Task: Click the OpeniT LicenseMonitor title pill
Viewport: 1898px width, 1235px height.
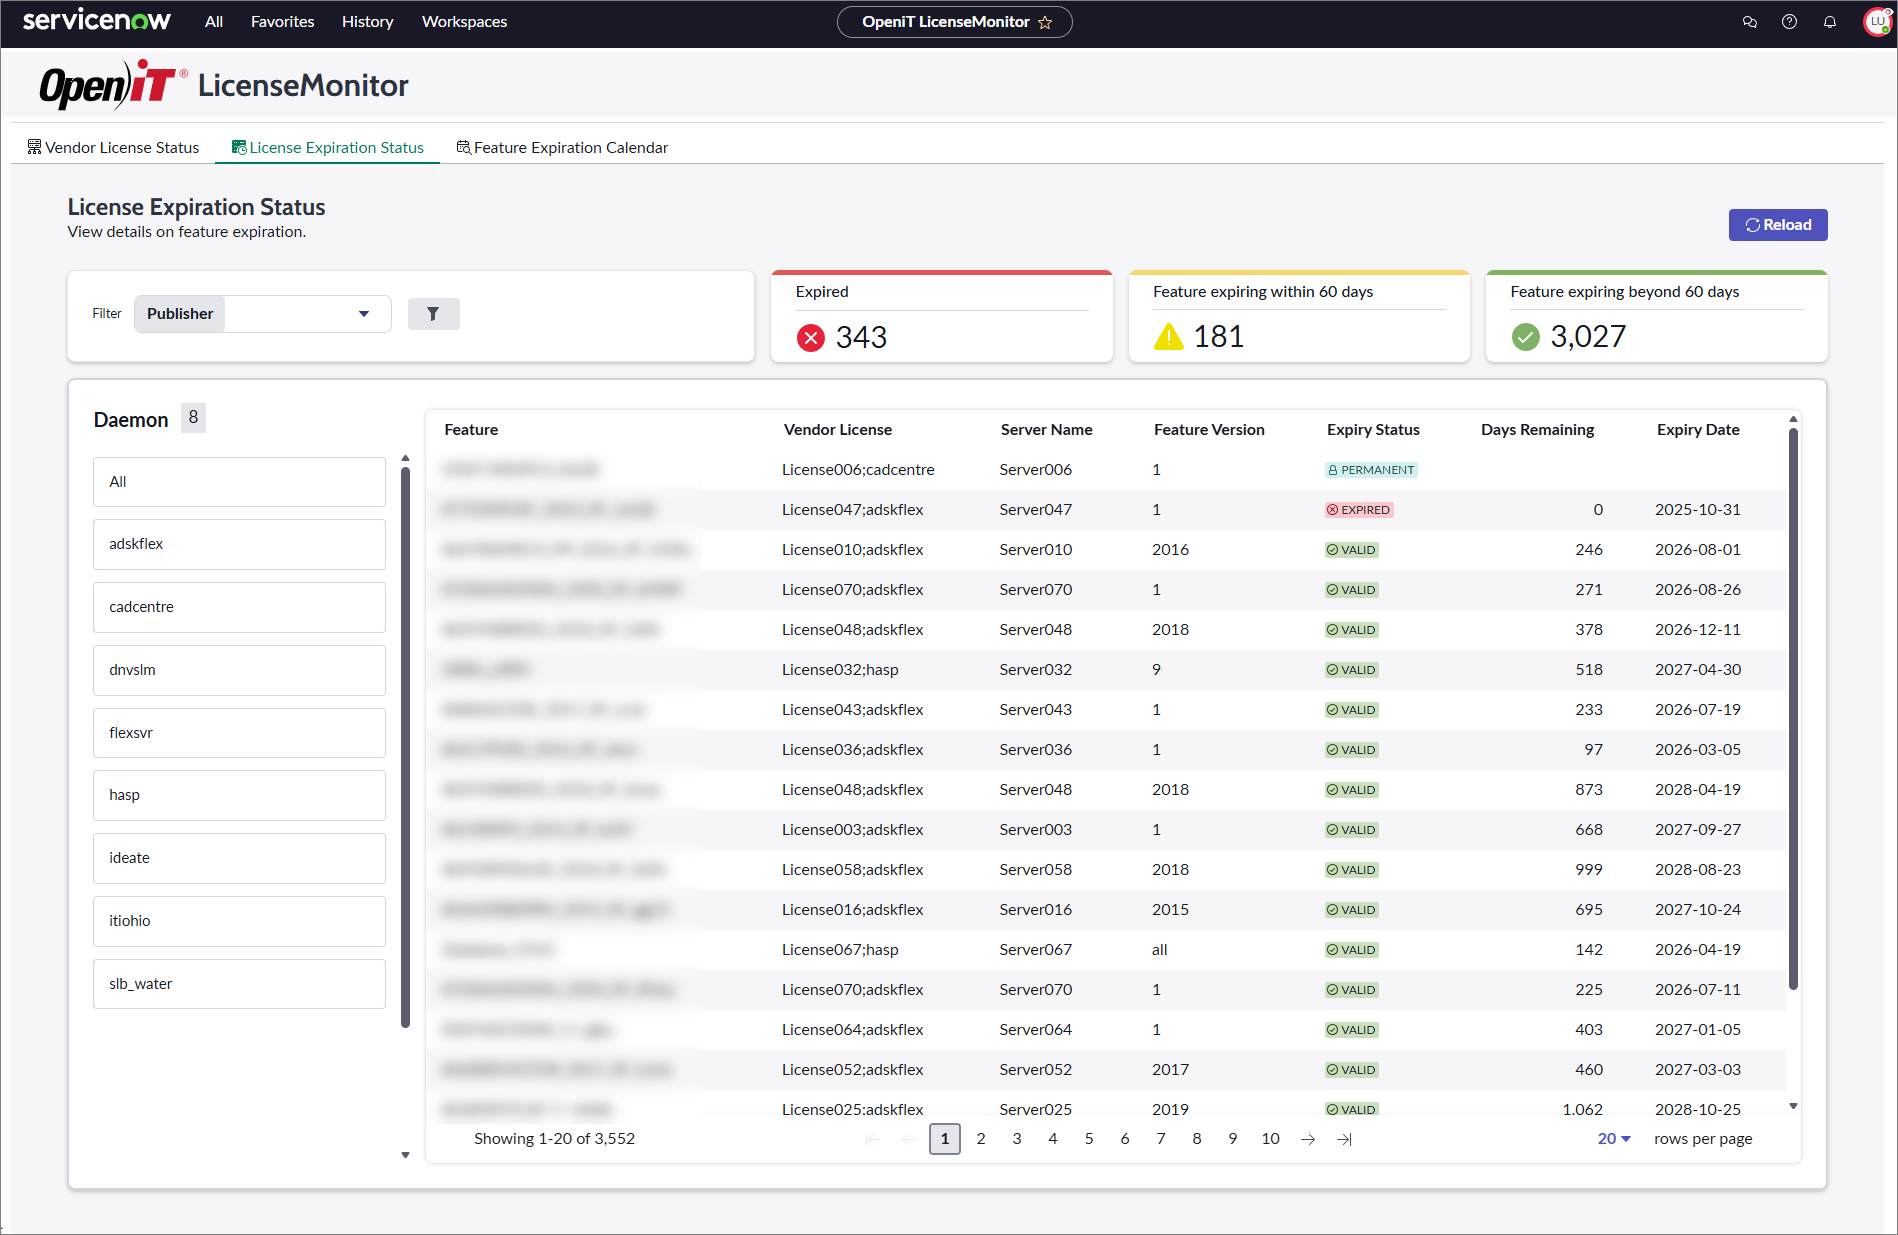Action: (954, 22)
